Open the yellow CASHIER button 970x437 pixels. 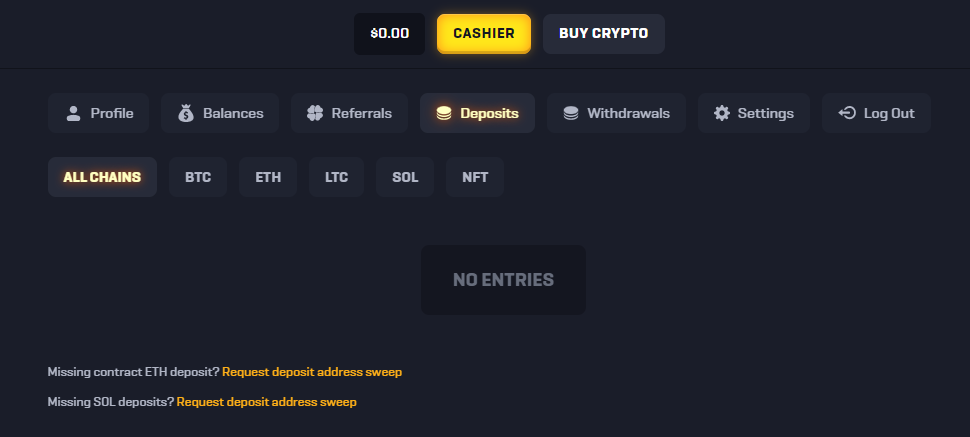coord(484,33)
